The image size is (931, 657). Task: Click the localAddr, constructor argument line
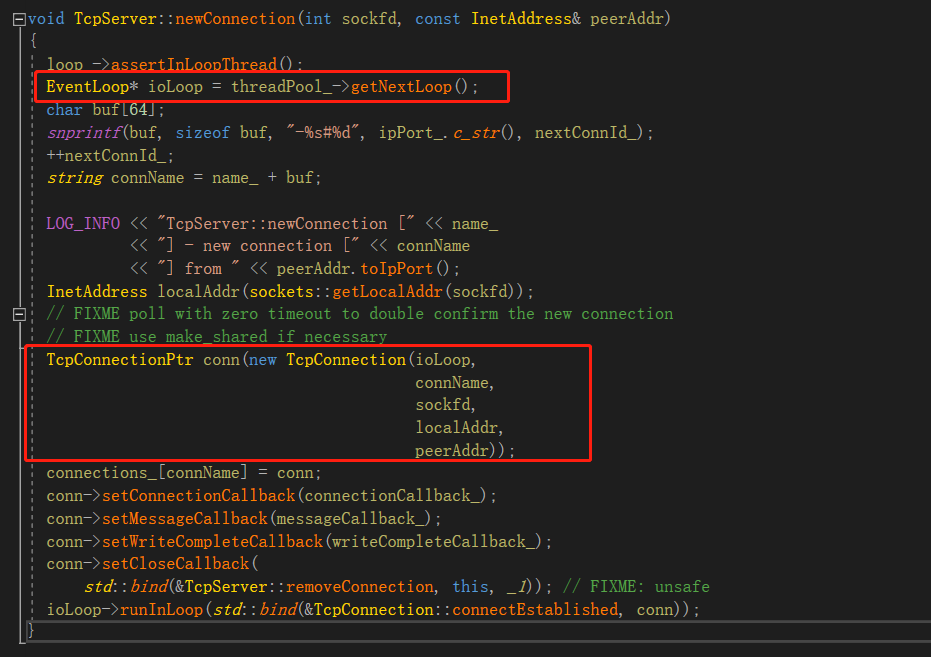460,428
